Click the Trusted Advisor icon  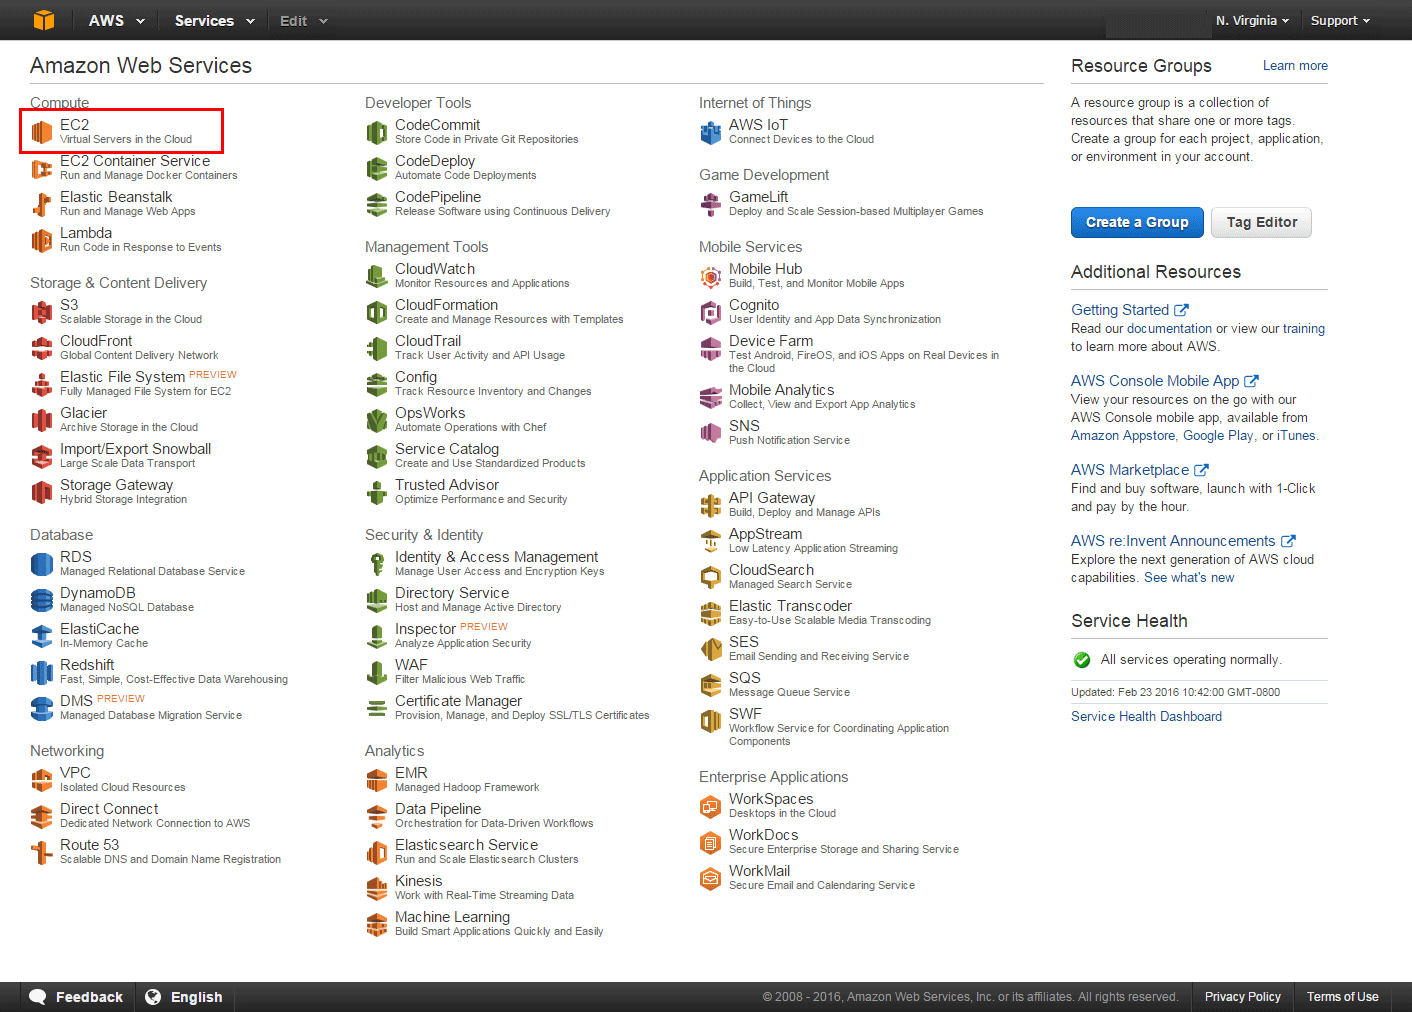click(377, 492)
